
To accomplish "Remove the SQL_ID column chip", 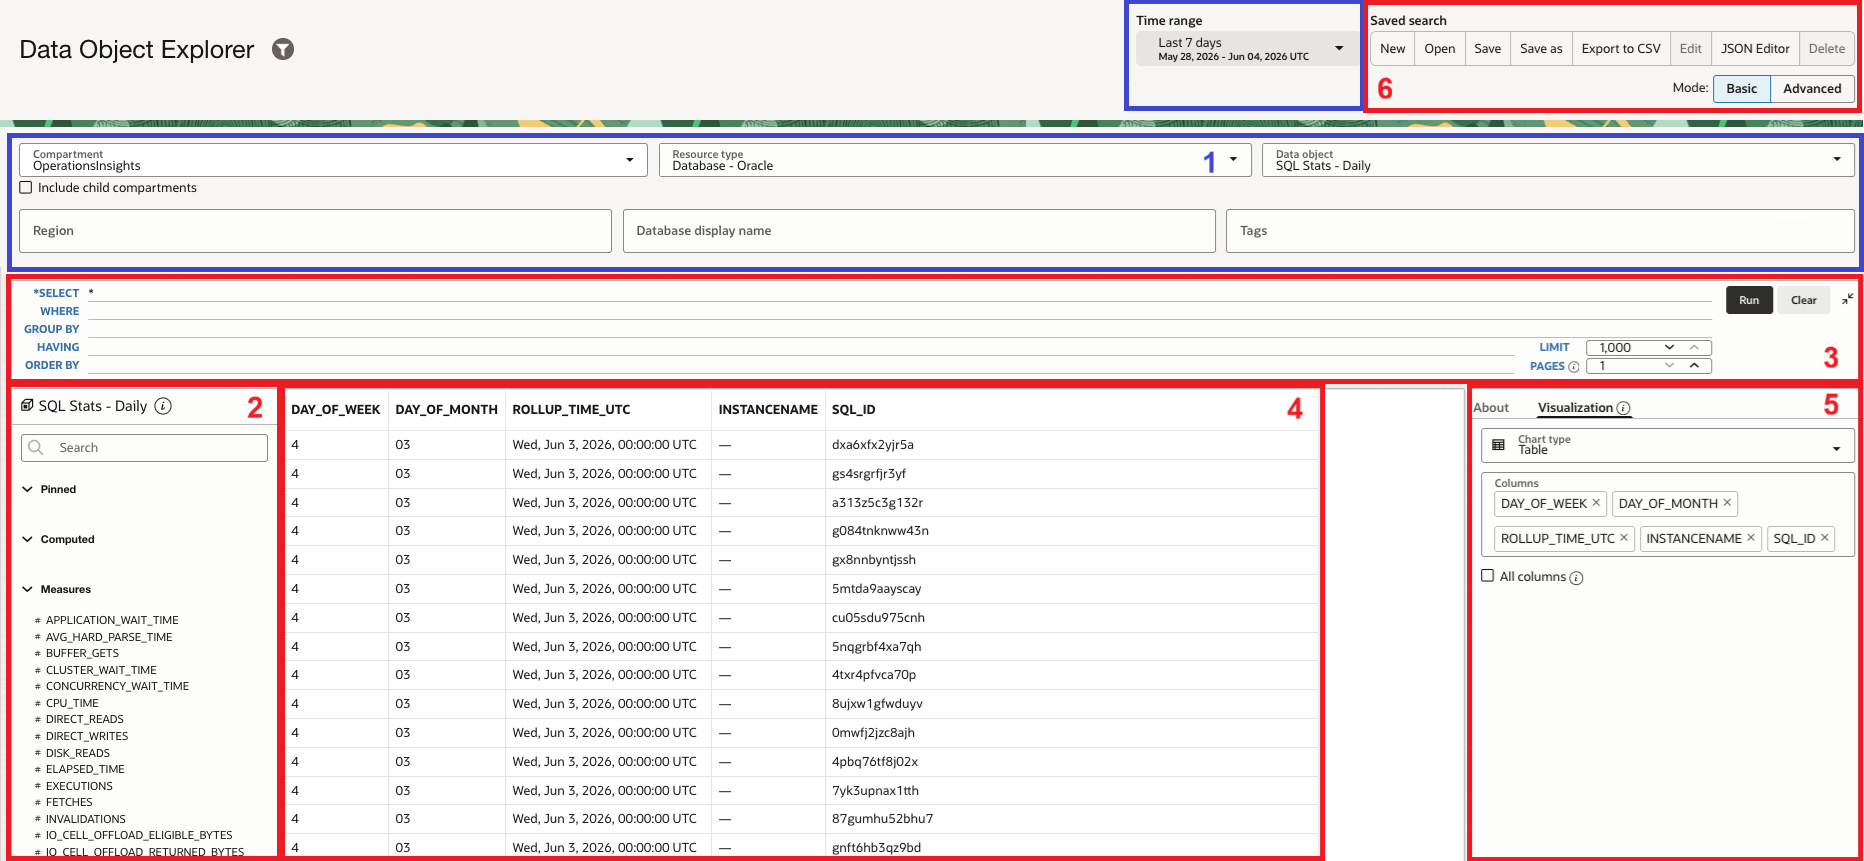I will pyautogui.click(x=1825, y=538).
